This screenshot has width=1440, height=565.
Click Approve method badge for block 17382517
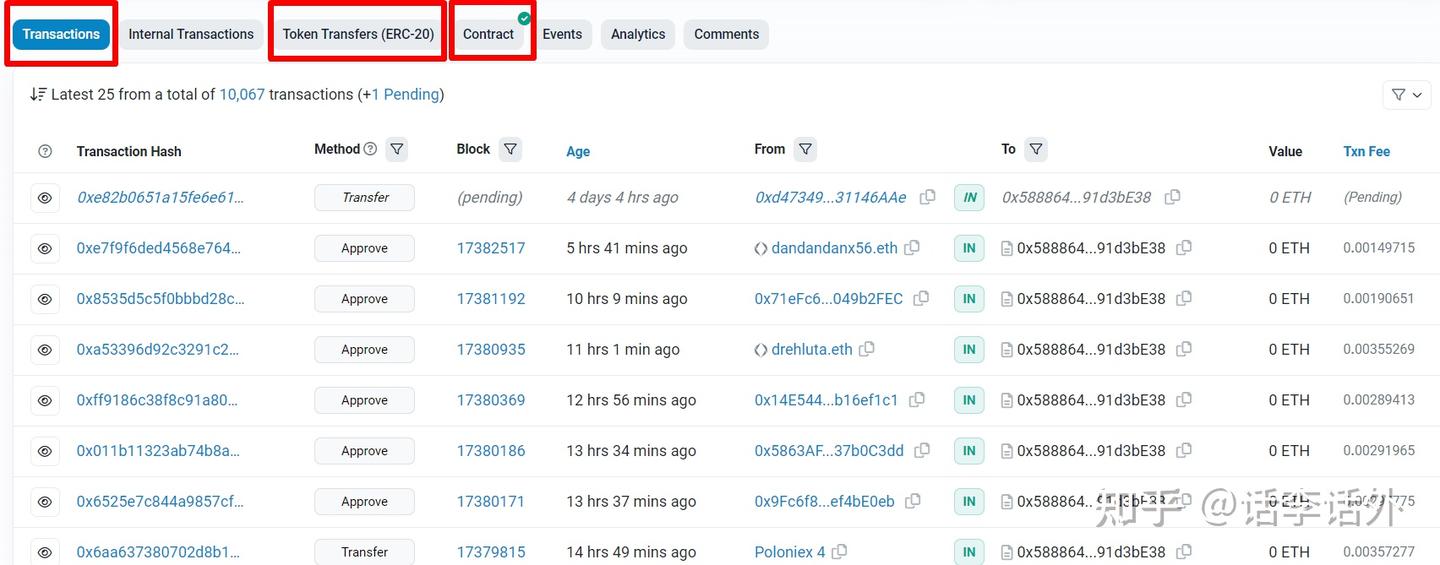click(364, 248)
